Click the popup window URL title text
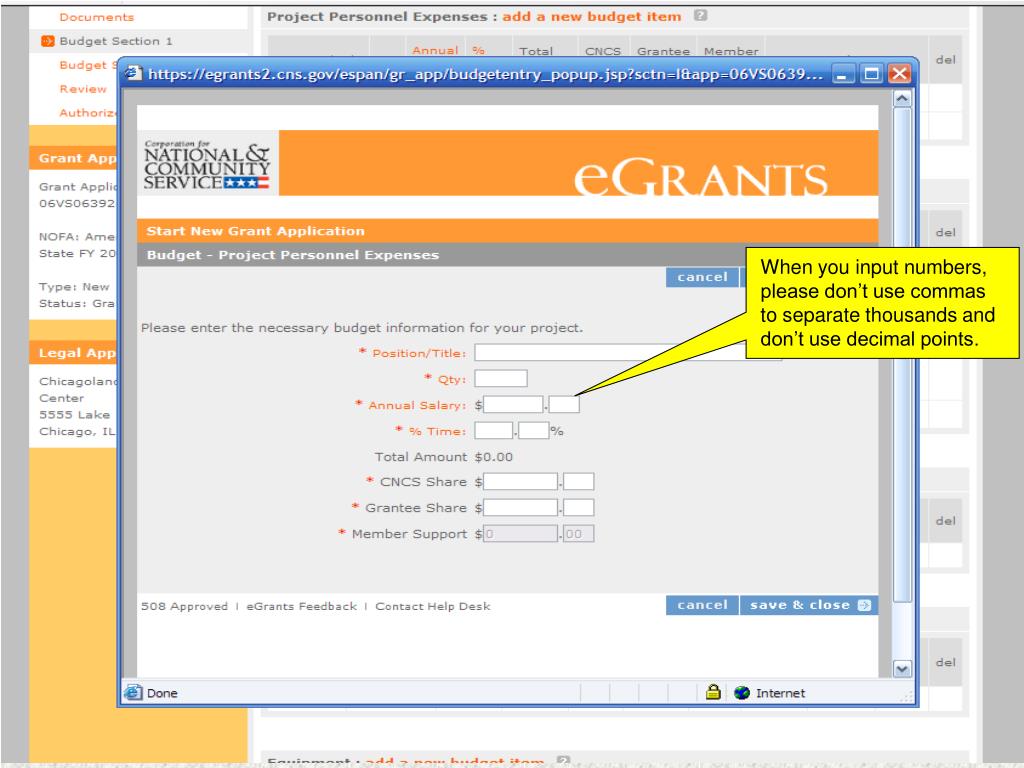This screenshot has height=768, width=1024. [485, 74]
